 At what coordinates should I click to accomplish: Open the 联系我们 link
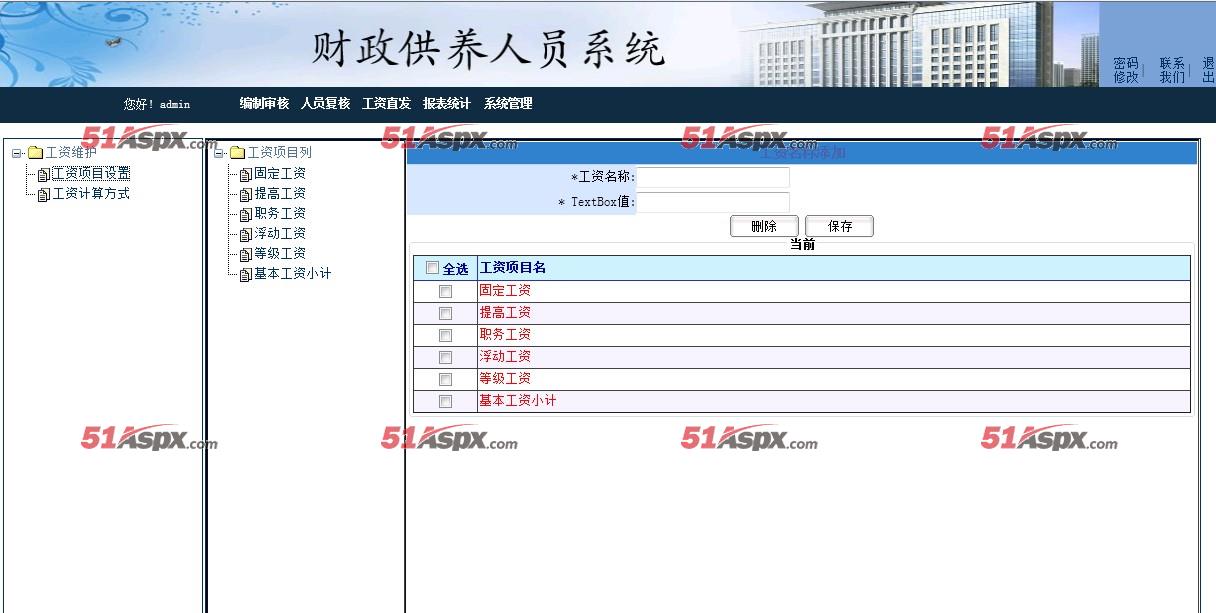(x=1172, y=70)
